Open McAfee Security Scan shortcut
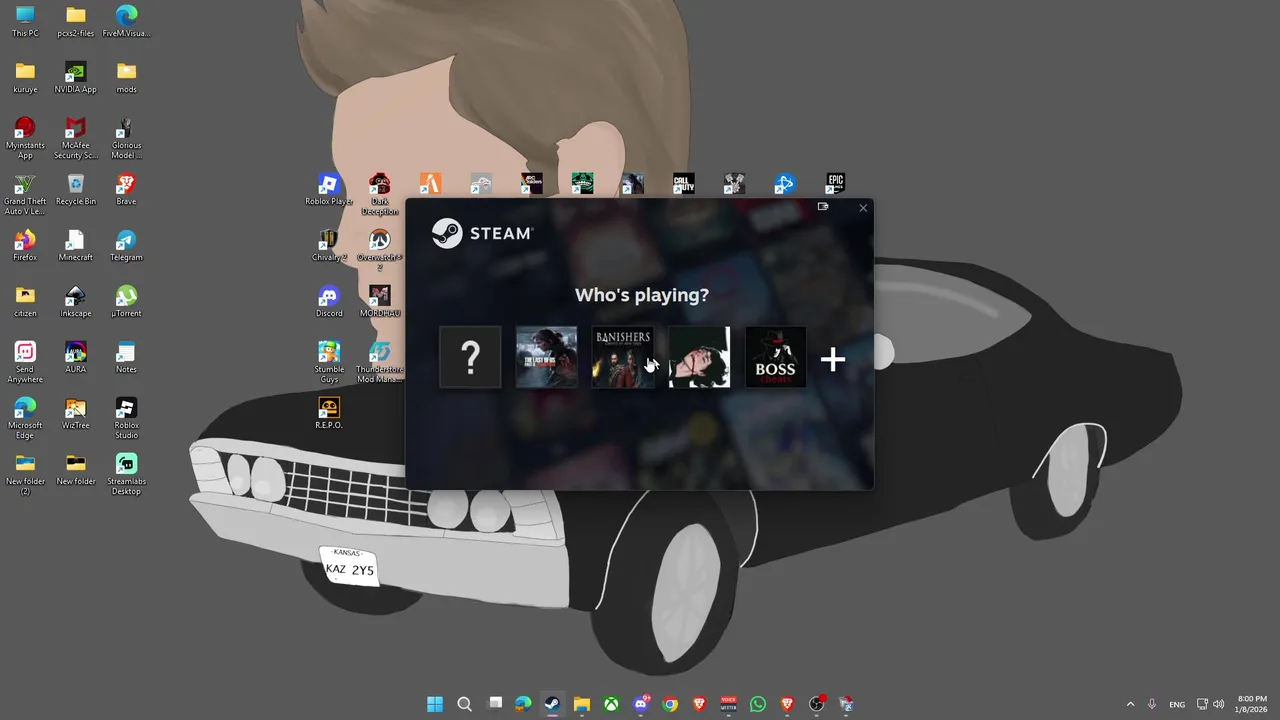 (76, 138)
